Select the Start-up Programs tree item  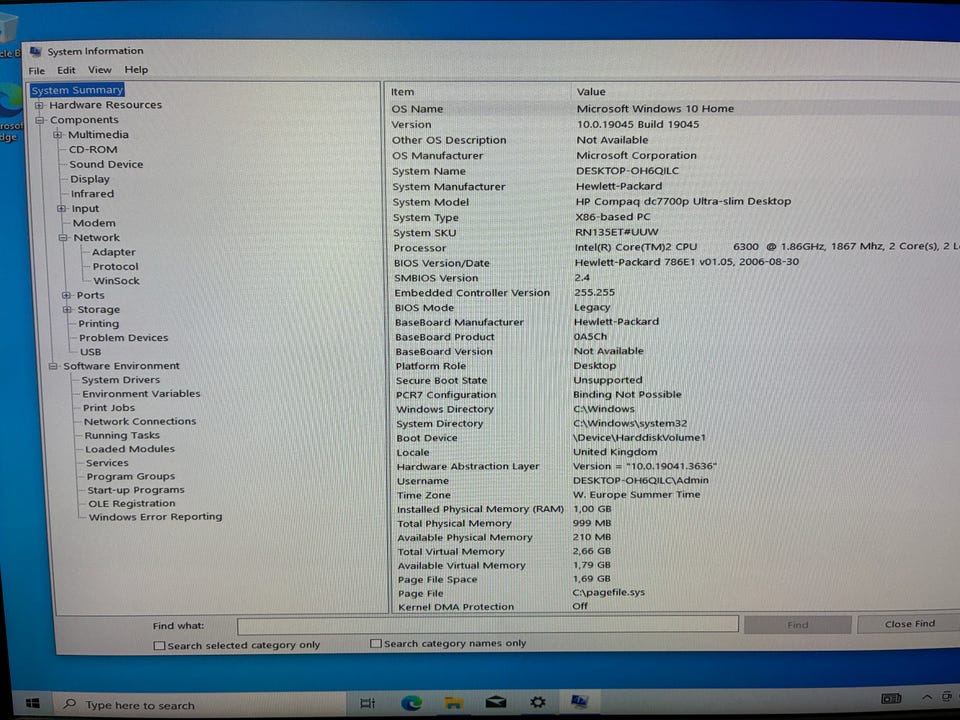coord(135,490)
